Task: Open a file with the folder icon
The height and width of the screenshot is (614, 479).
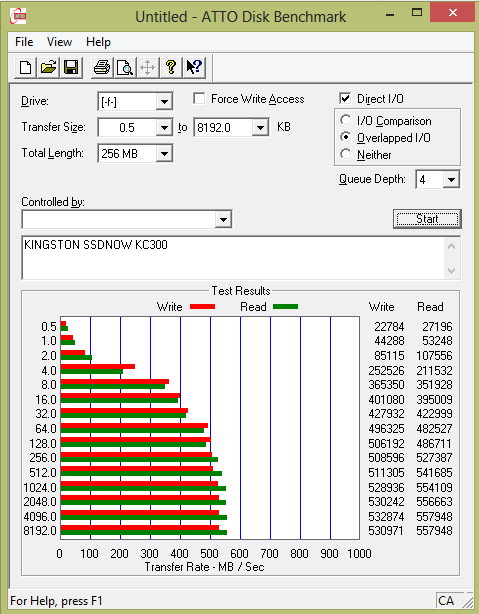Action: [48, 67]
